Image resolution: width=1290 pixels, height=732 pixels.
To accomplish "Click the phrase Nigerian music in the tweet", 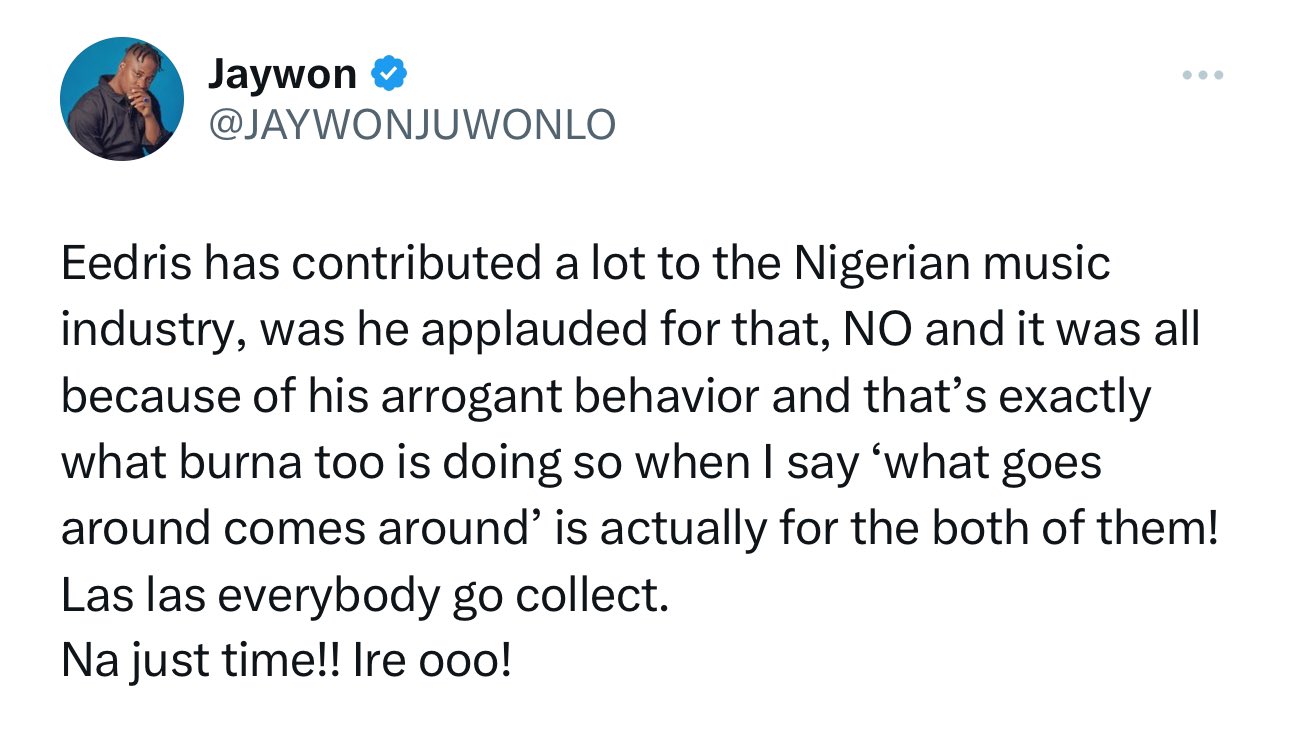I will [952, 265].
